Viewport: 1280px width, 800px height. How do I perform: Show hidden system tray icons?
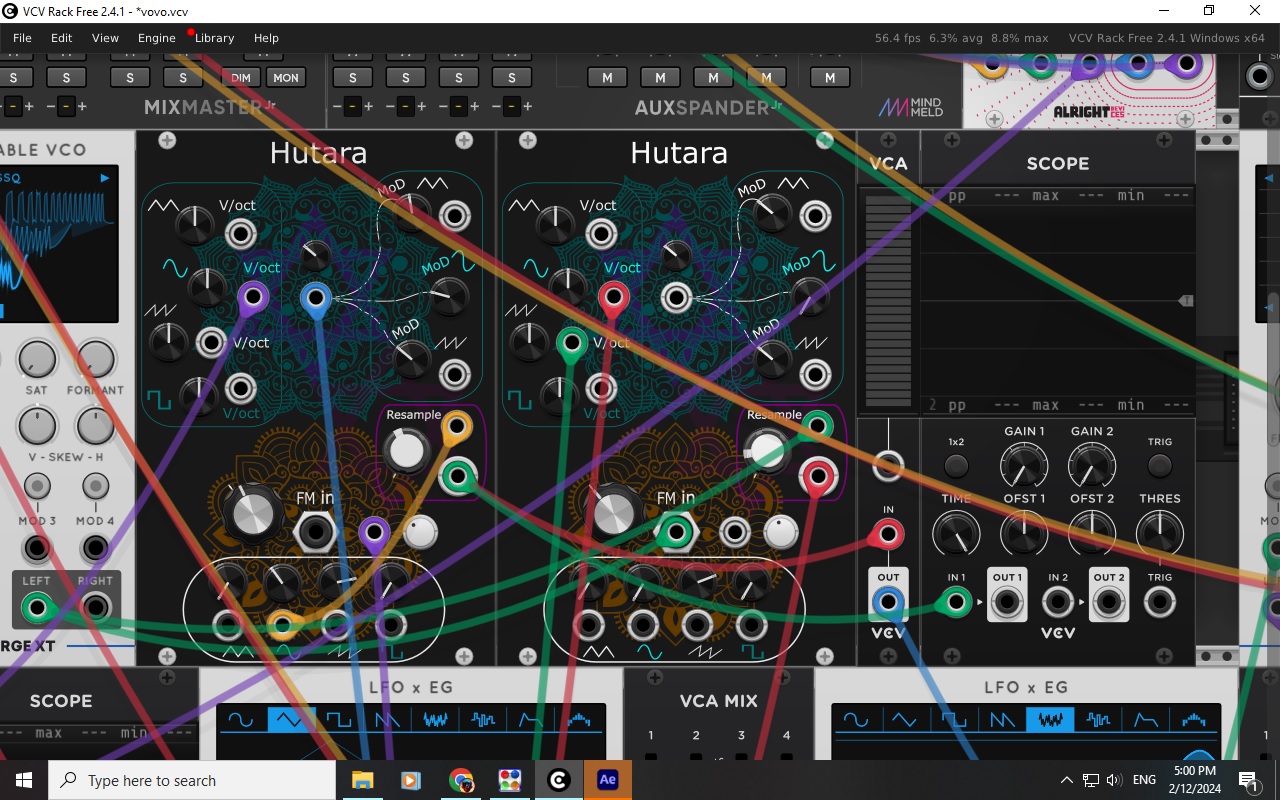click(x=1066, y=780)
